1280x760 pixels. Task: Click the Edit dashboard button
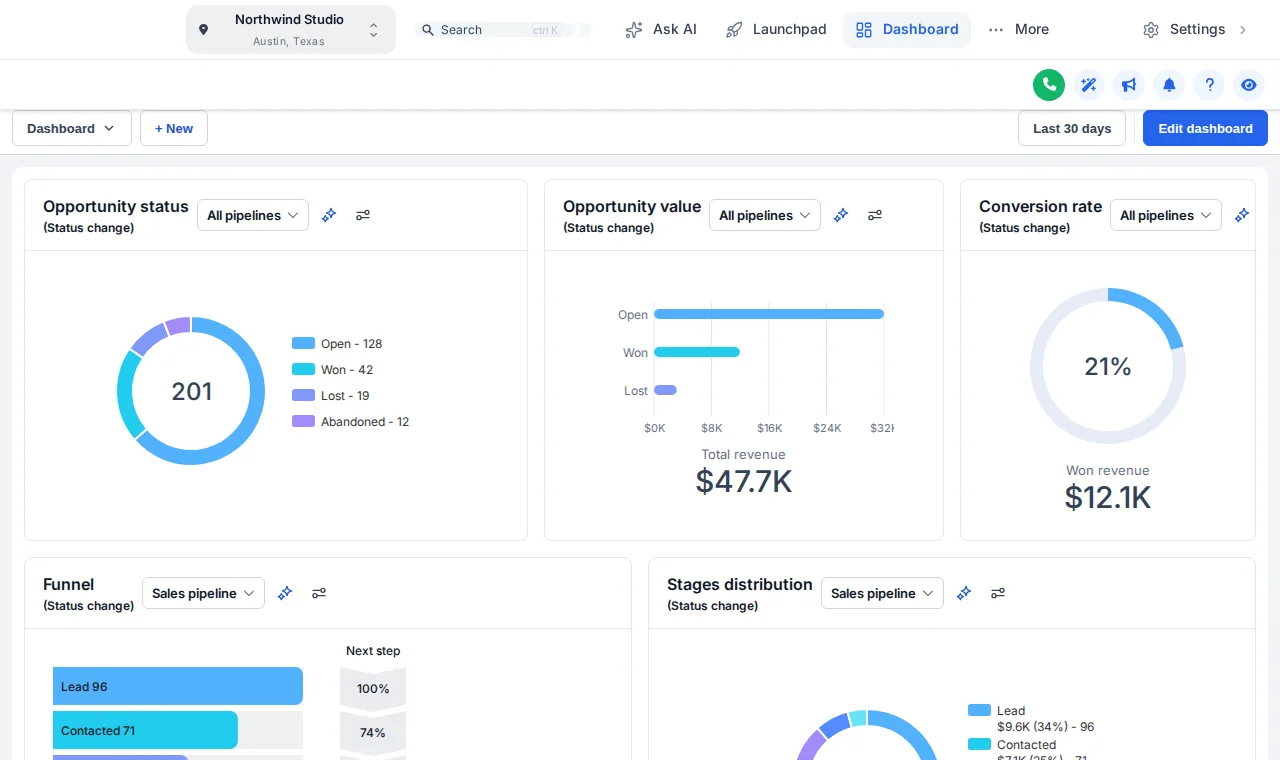[1205, 128]
